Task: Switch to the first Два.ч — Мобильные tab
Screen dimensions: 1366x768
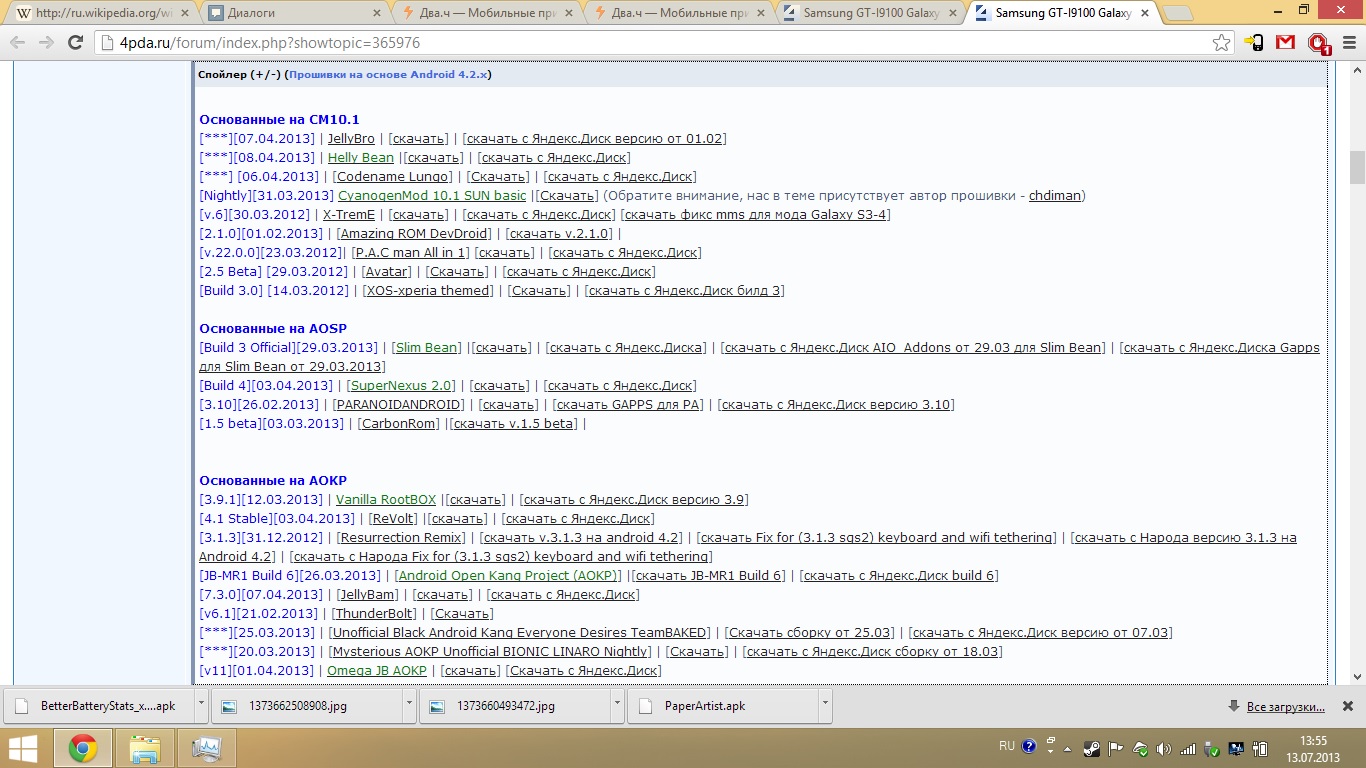Action: [486, 14]
